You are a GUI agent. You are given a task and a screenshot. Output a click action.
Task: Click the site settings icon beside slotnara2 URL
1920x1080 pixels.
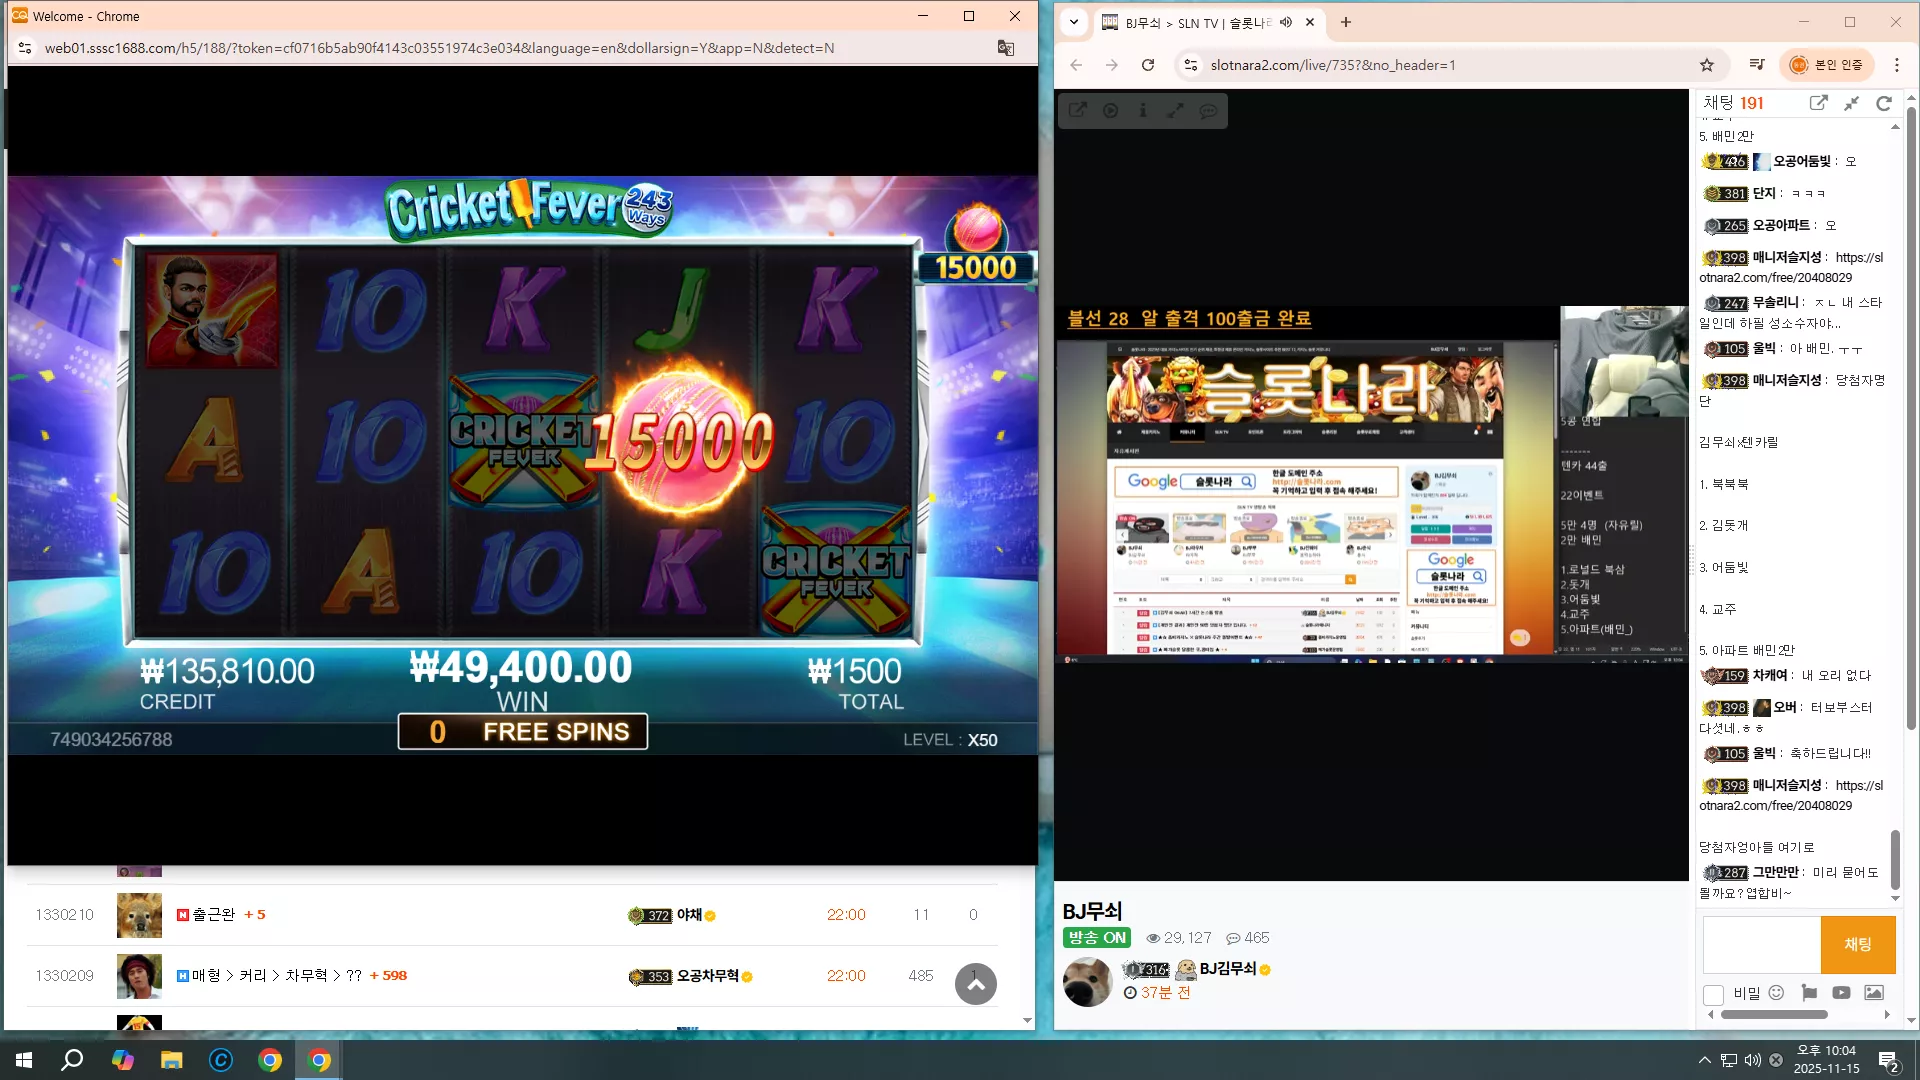(1190, 65)
